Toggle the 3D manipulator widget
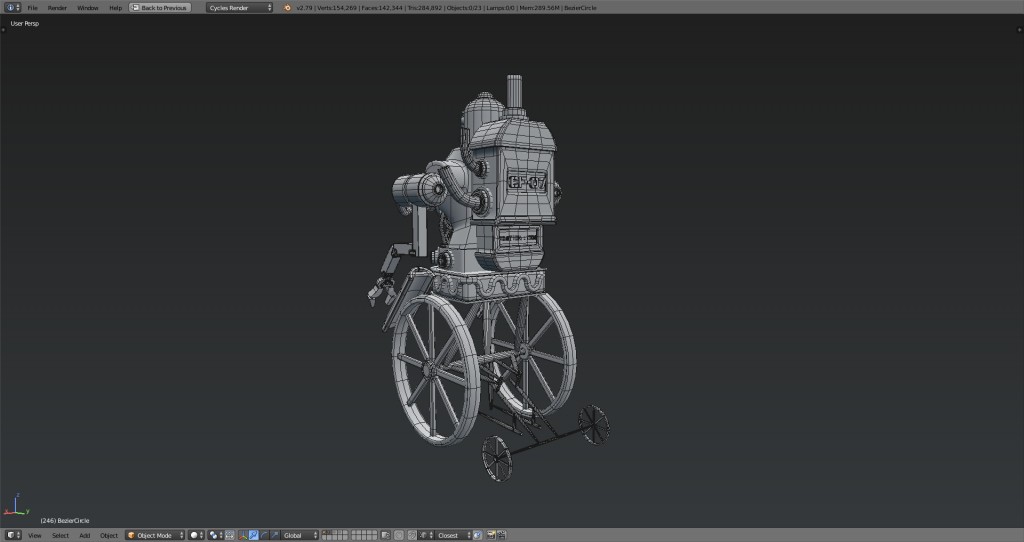1024x542 pixels. point(242,535)
